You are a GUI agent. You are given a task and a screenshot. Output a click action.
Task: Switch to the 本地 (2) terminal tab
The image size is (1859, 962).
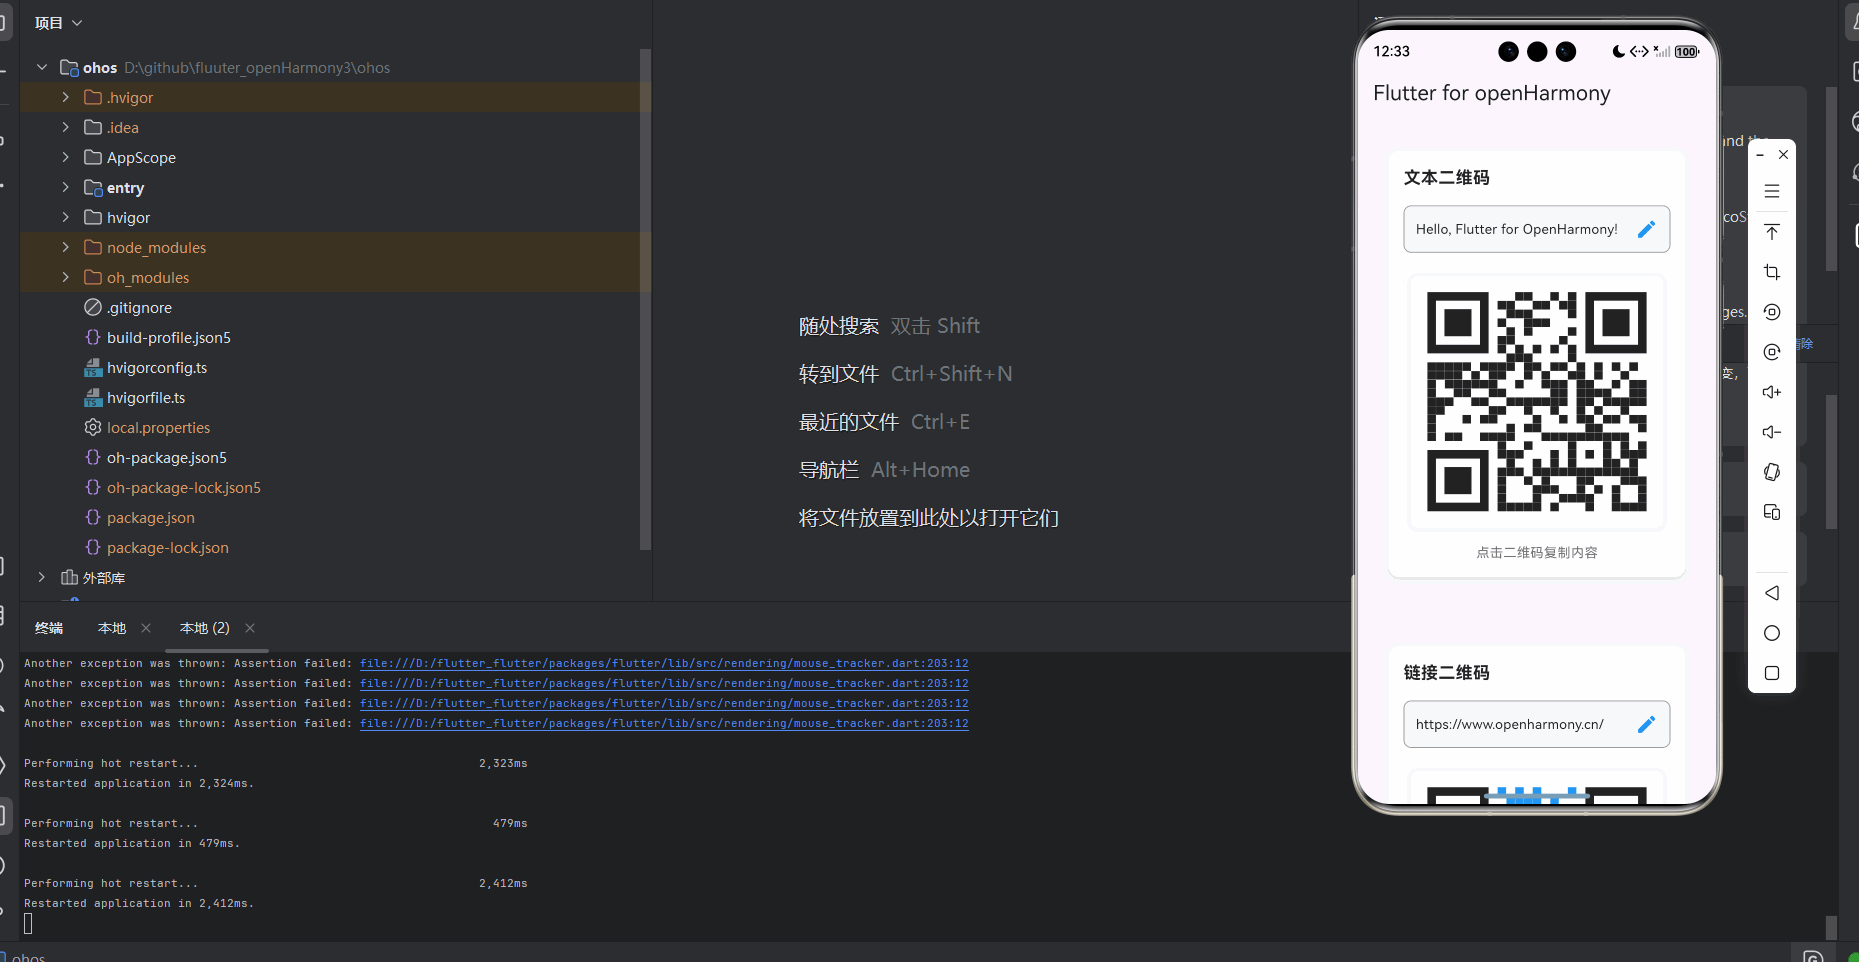point(204,628)
